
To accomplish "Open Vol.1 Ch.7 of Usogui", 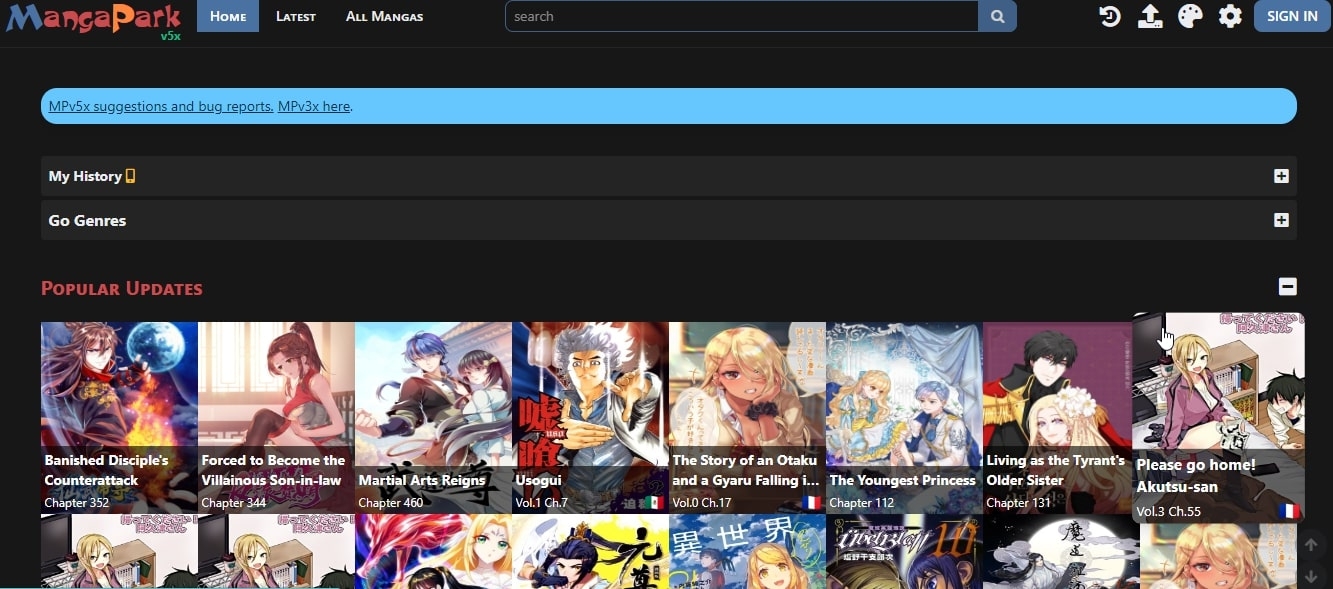I will (541, 503).
